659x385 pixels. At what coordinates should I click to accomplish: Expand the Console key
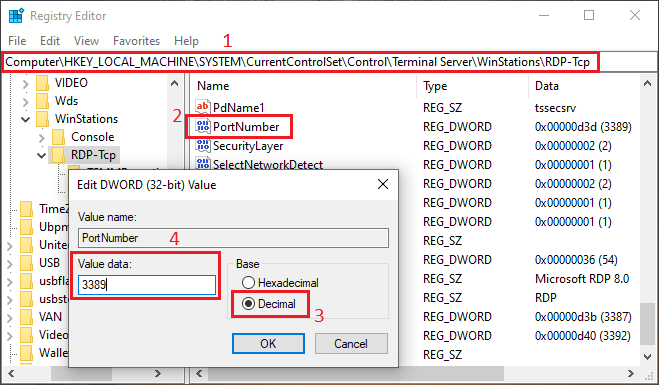(x=41, y=138)
